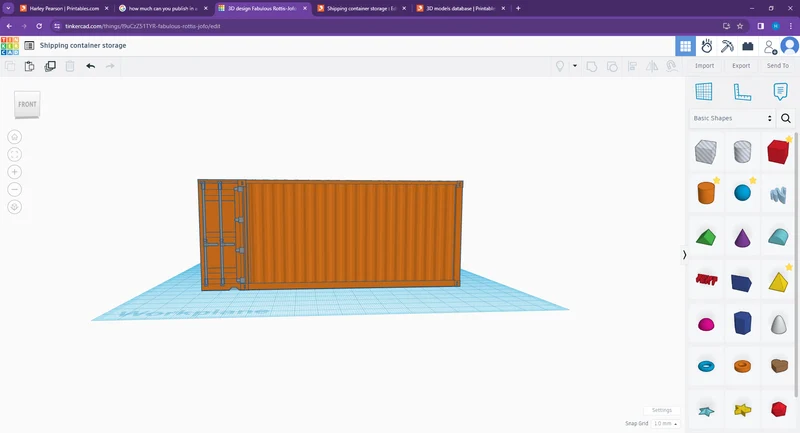Undo the last action
The width and height of the screenshot is (800, 433).
(x=90, y=66)
